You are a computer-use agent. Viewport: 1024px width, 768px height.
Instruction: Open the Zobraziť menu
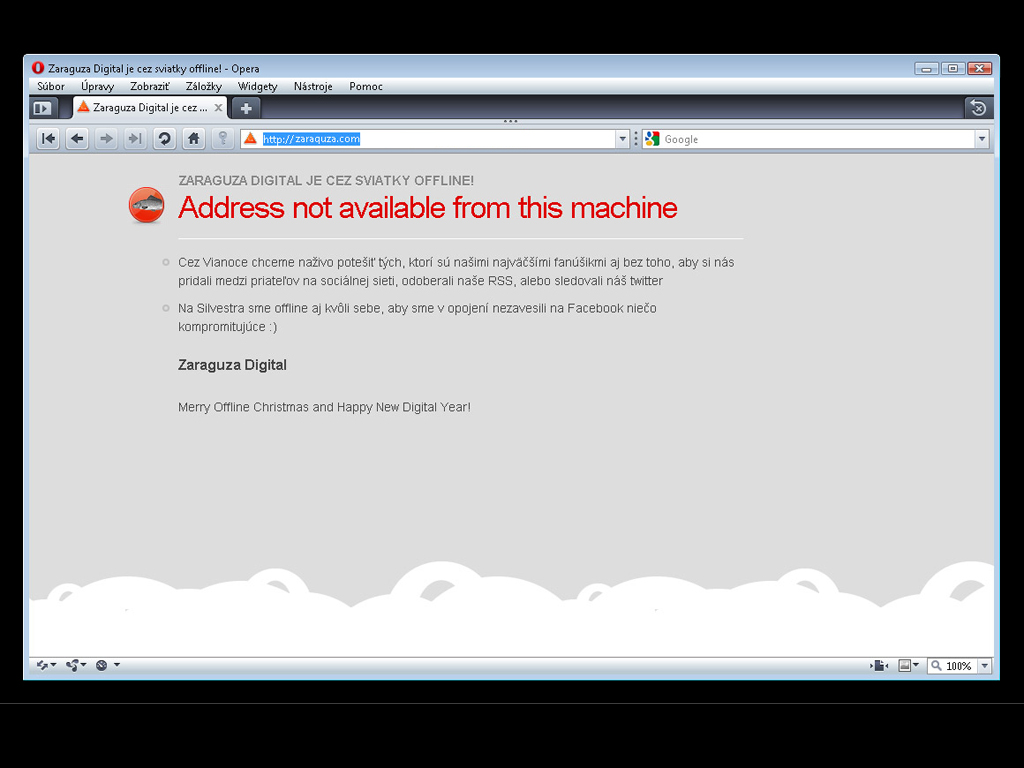coord(150,86)
